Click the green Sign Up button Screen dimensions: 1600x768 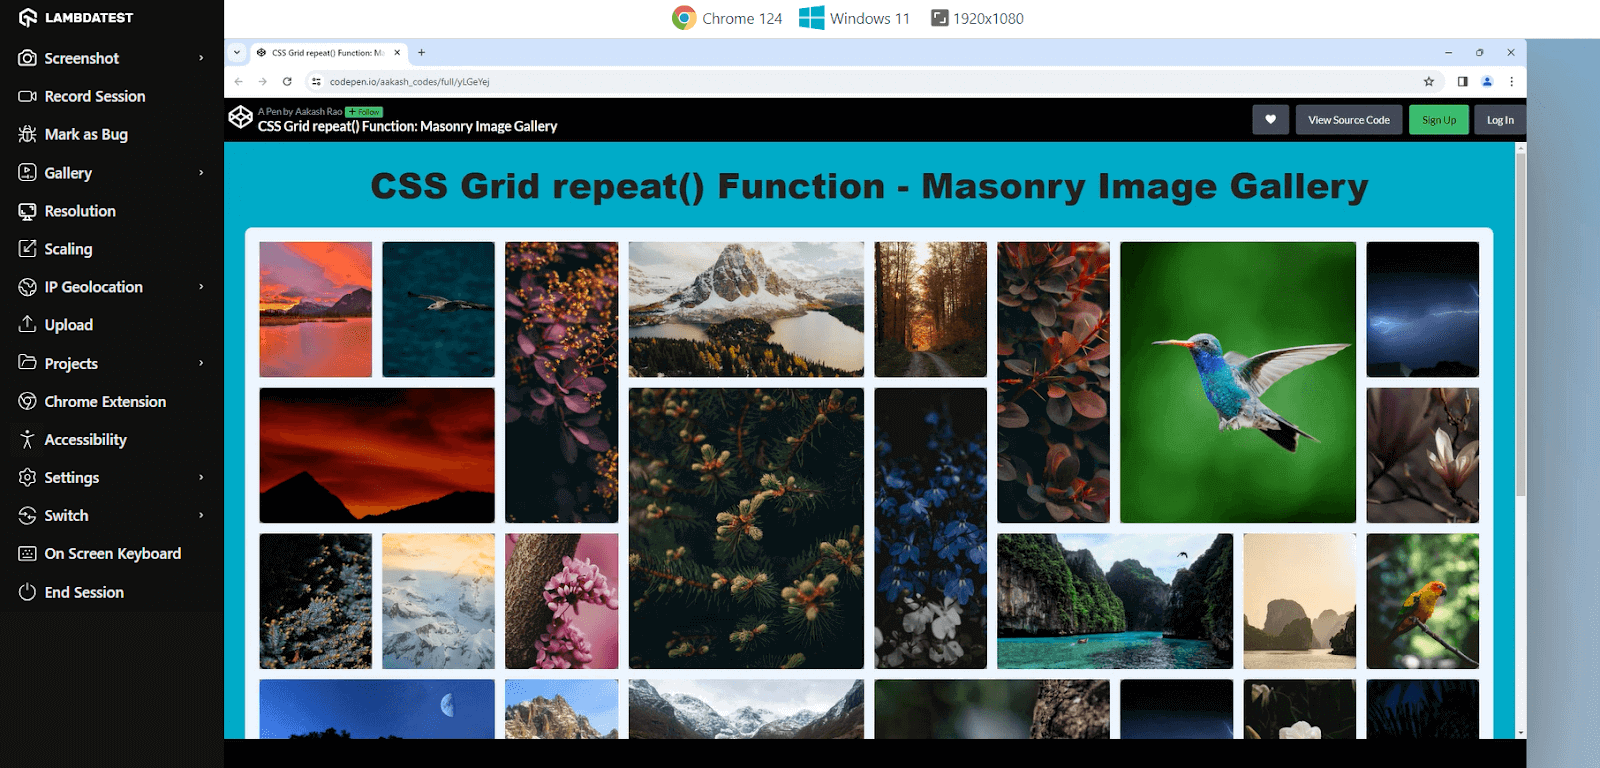1439,120
